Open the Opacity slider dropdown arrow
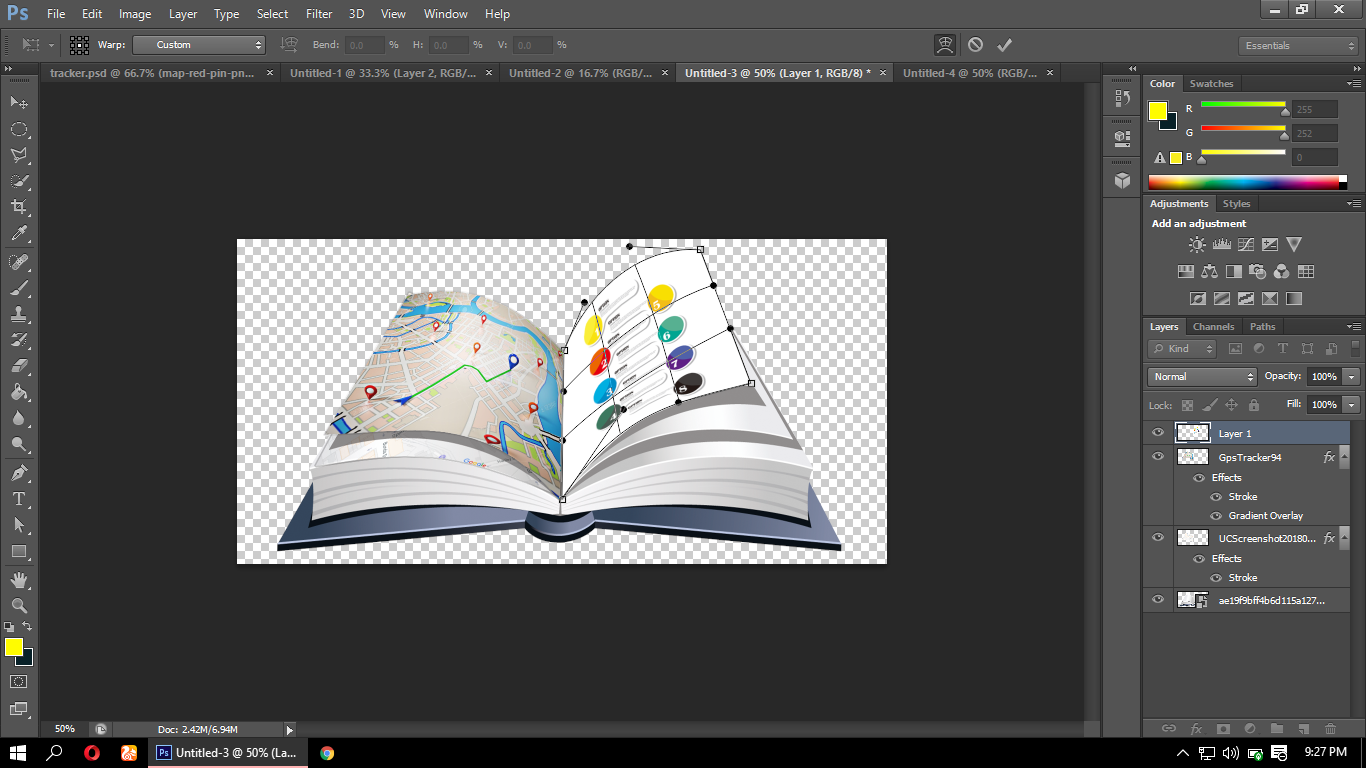The image size is (1366, 768). click(1352, 377)
